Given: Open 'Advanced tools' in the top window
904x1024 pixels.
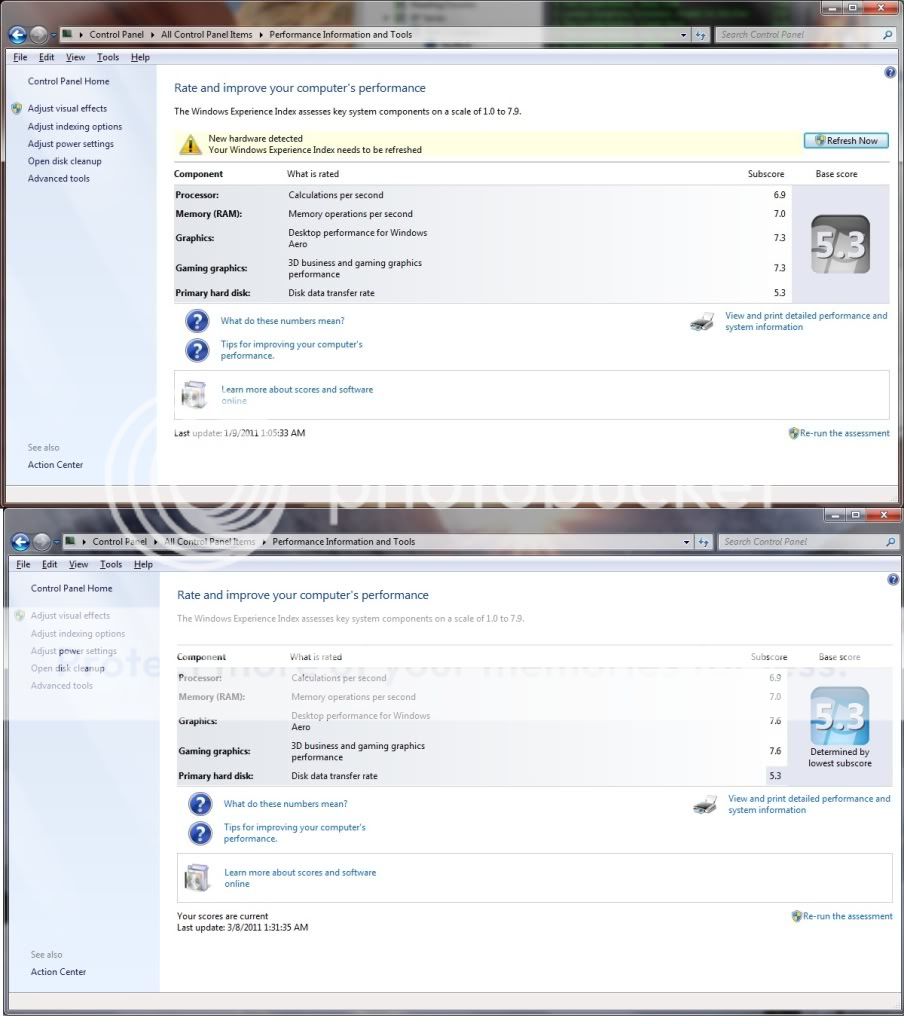Looking at the screenshot, I should pos(59,178).
